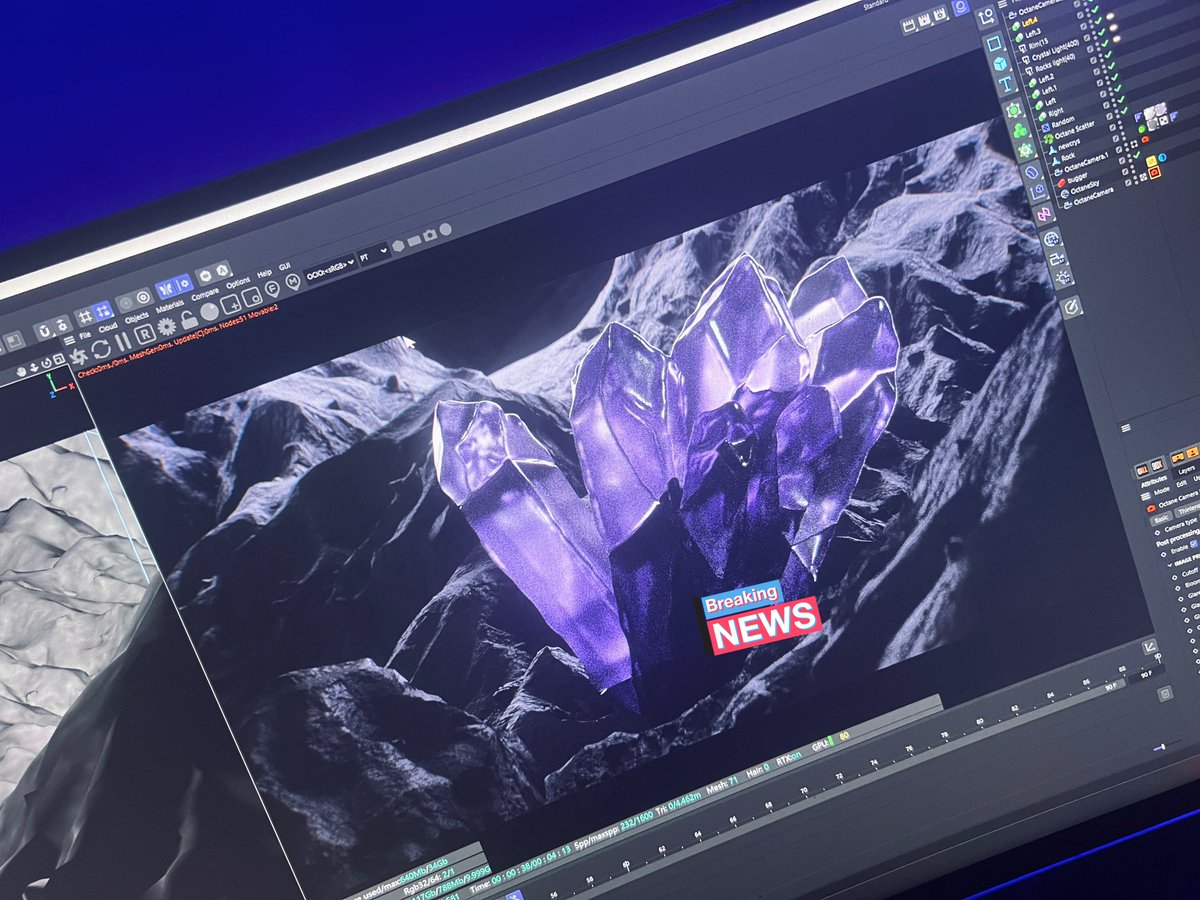Click the red bugger material swatch
The image size is (1200, 900).
(1063, 182)
